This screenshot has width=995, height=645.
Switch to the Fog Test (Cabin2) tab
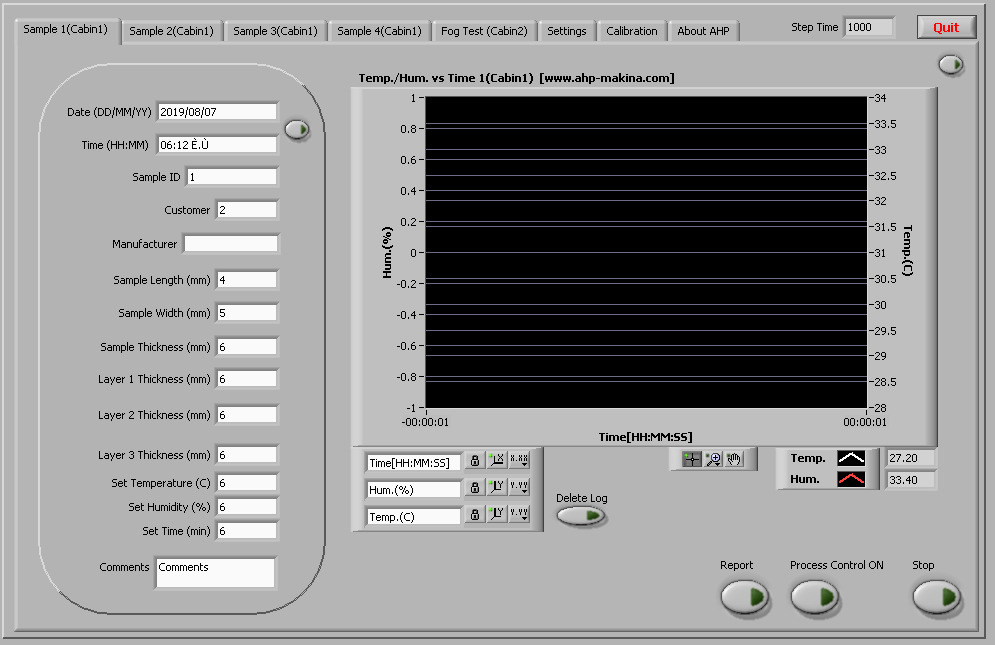[484, 31]
